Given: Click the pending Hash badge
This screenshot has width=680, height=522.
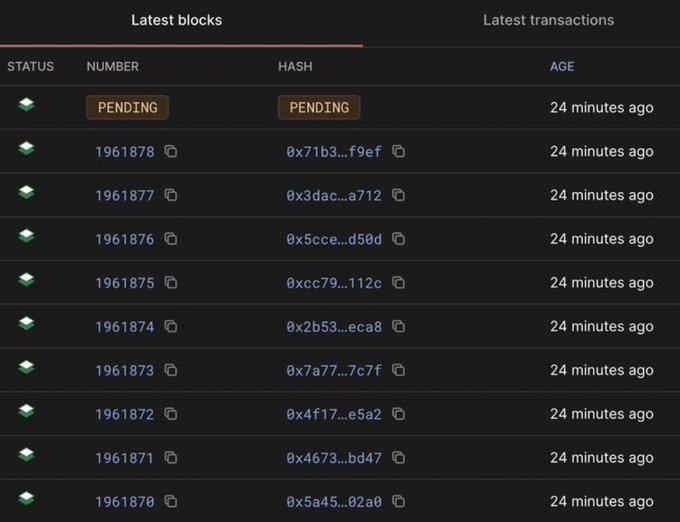Looking at the screenshot, I should tap(319, 107).
